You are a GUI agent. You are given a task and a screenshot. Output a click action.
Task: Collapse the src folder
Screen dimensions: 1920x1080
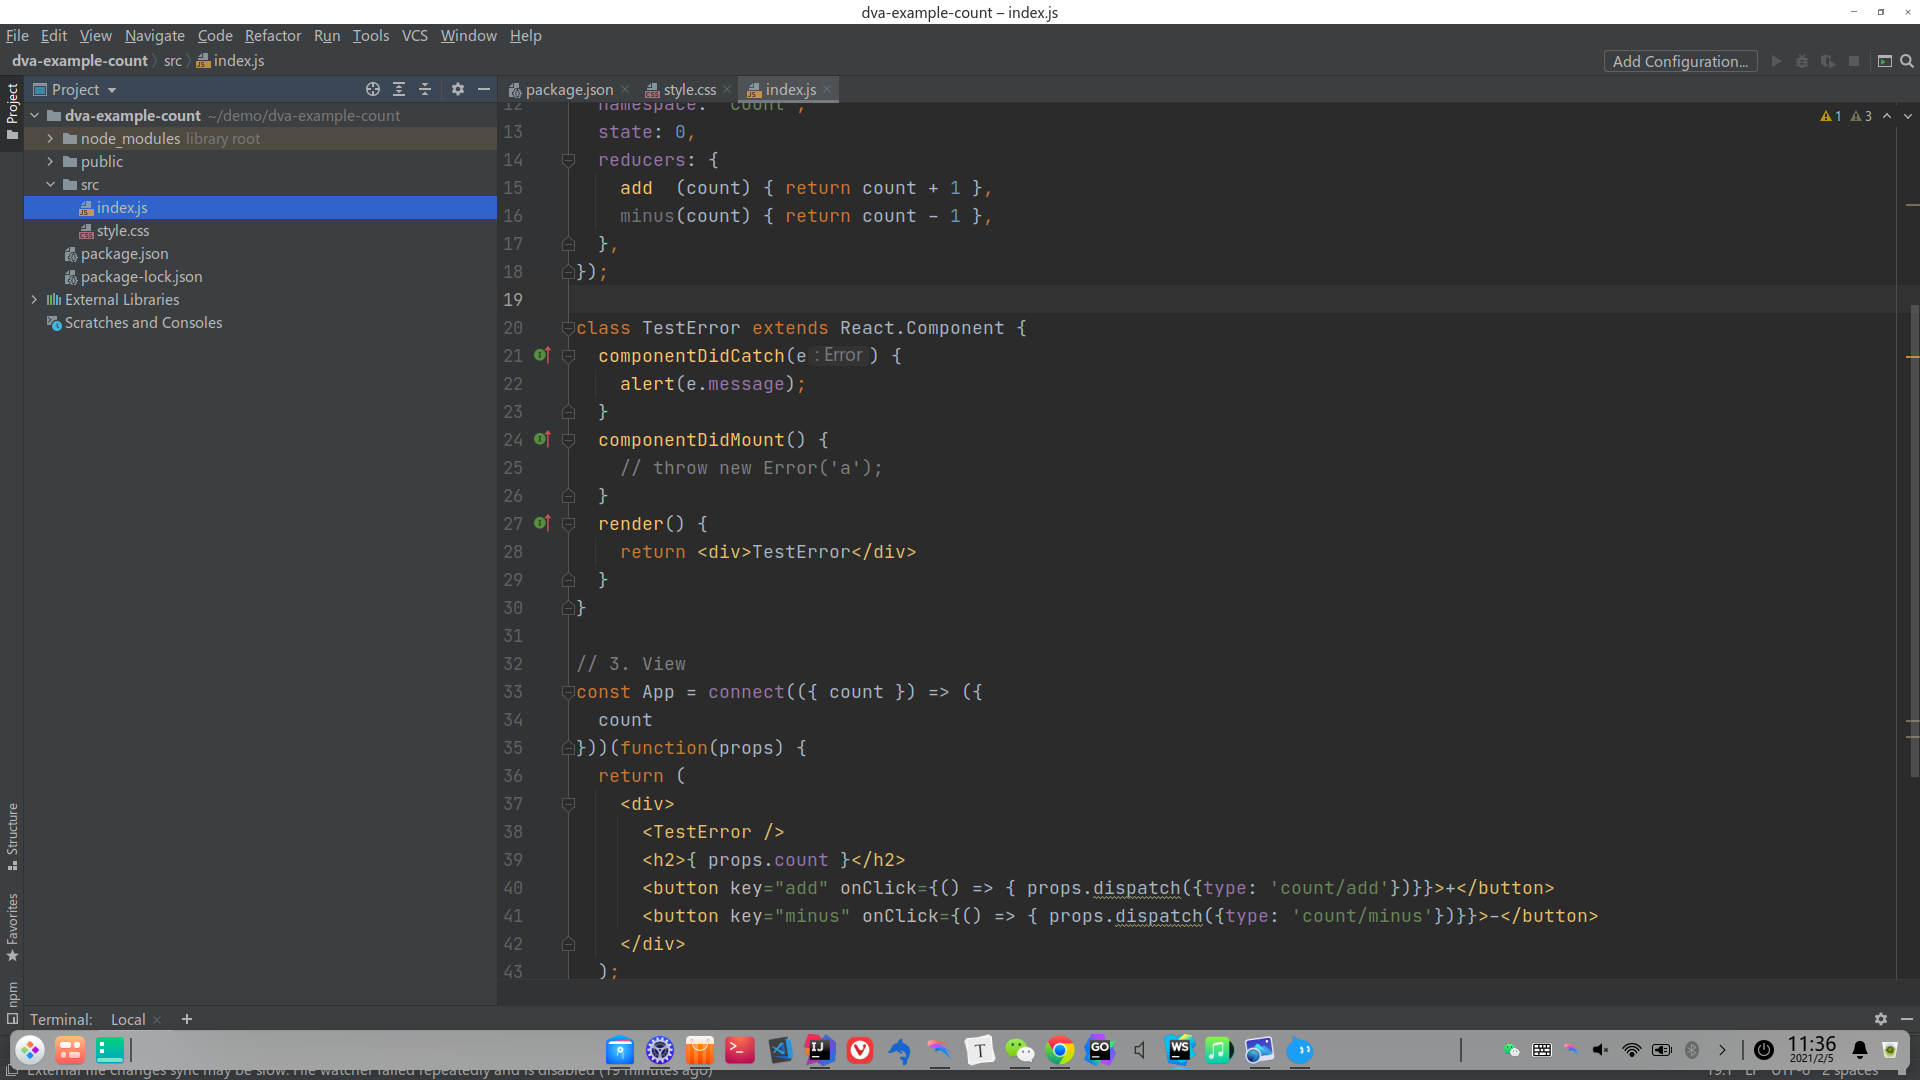tap(50, 185)
